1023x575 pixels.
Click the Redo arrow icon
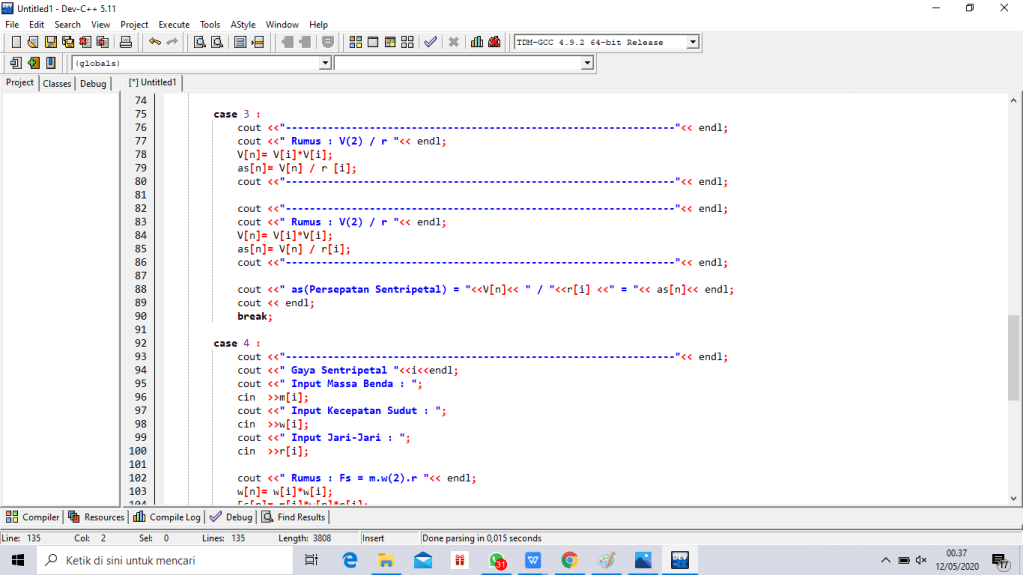[172, 42]
